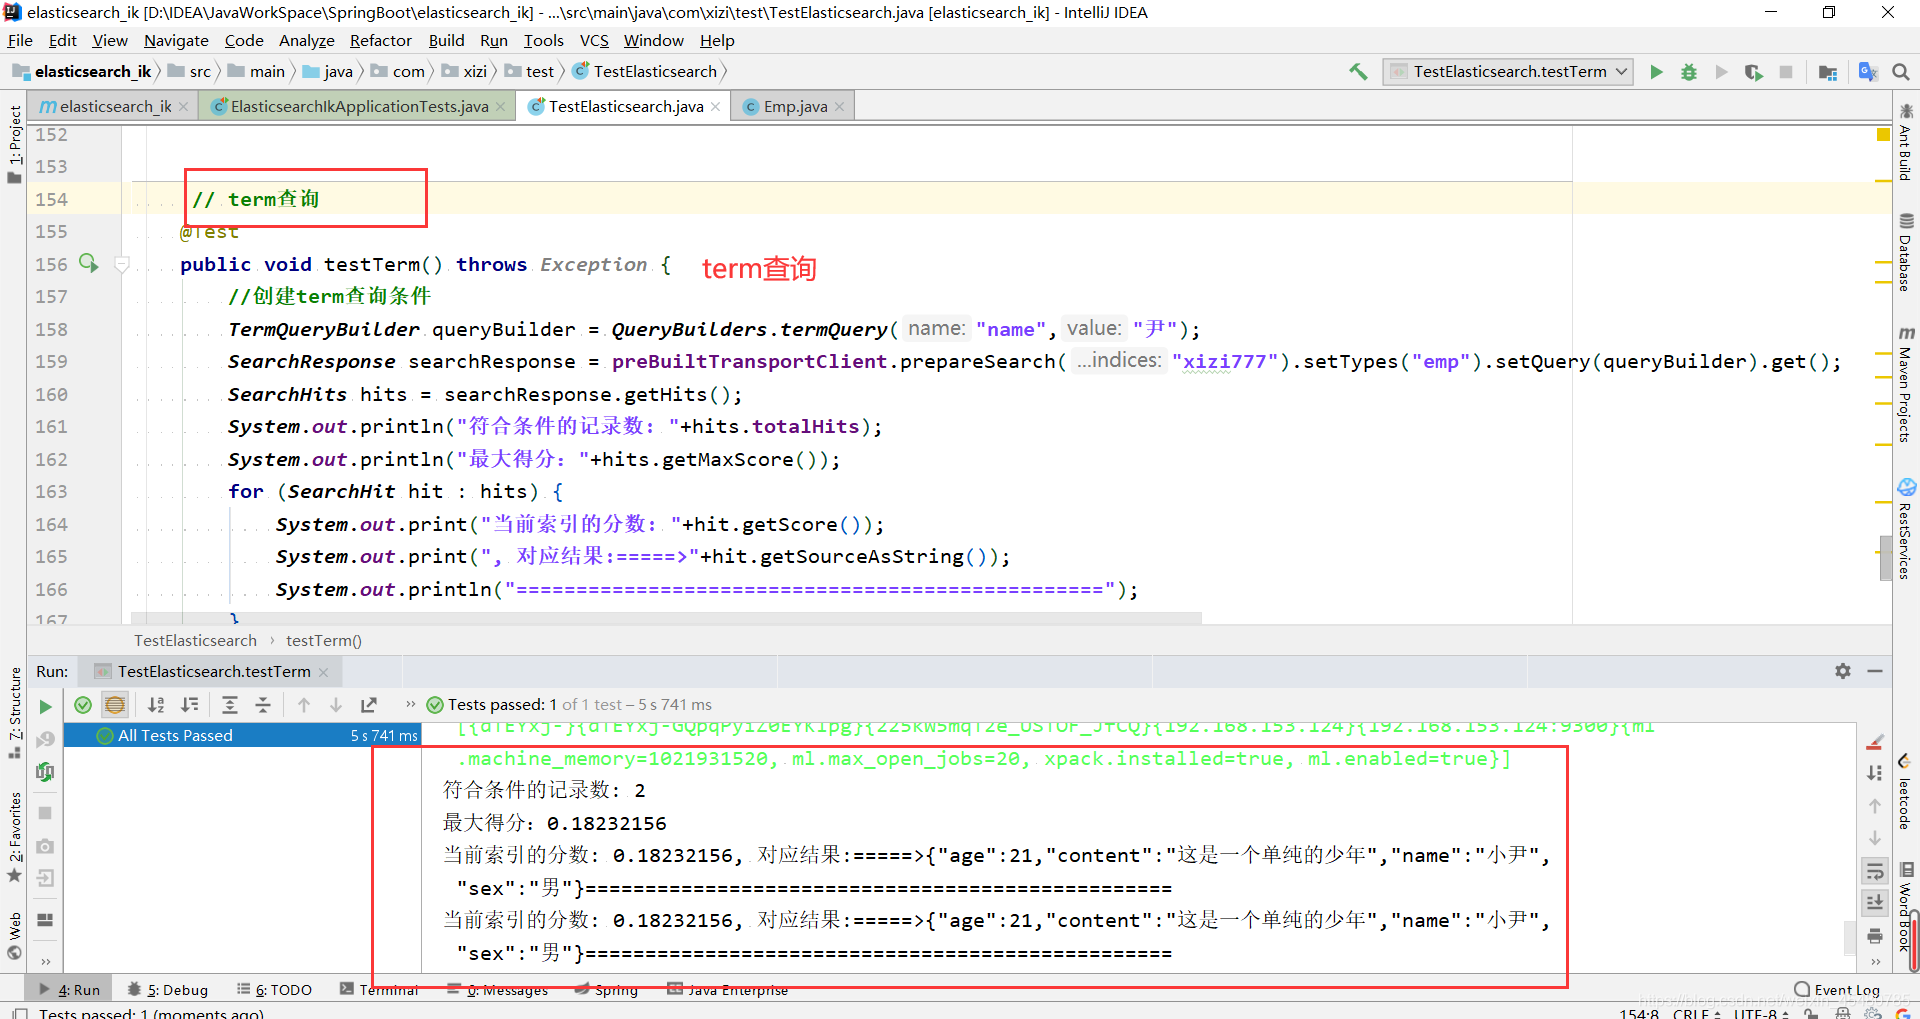Screen dimensions: 1920x1019
Task: Open the Event Log
Action: click(1837, 990)
